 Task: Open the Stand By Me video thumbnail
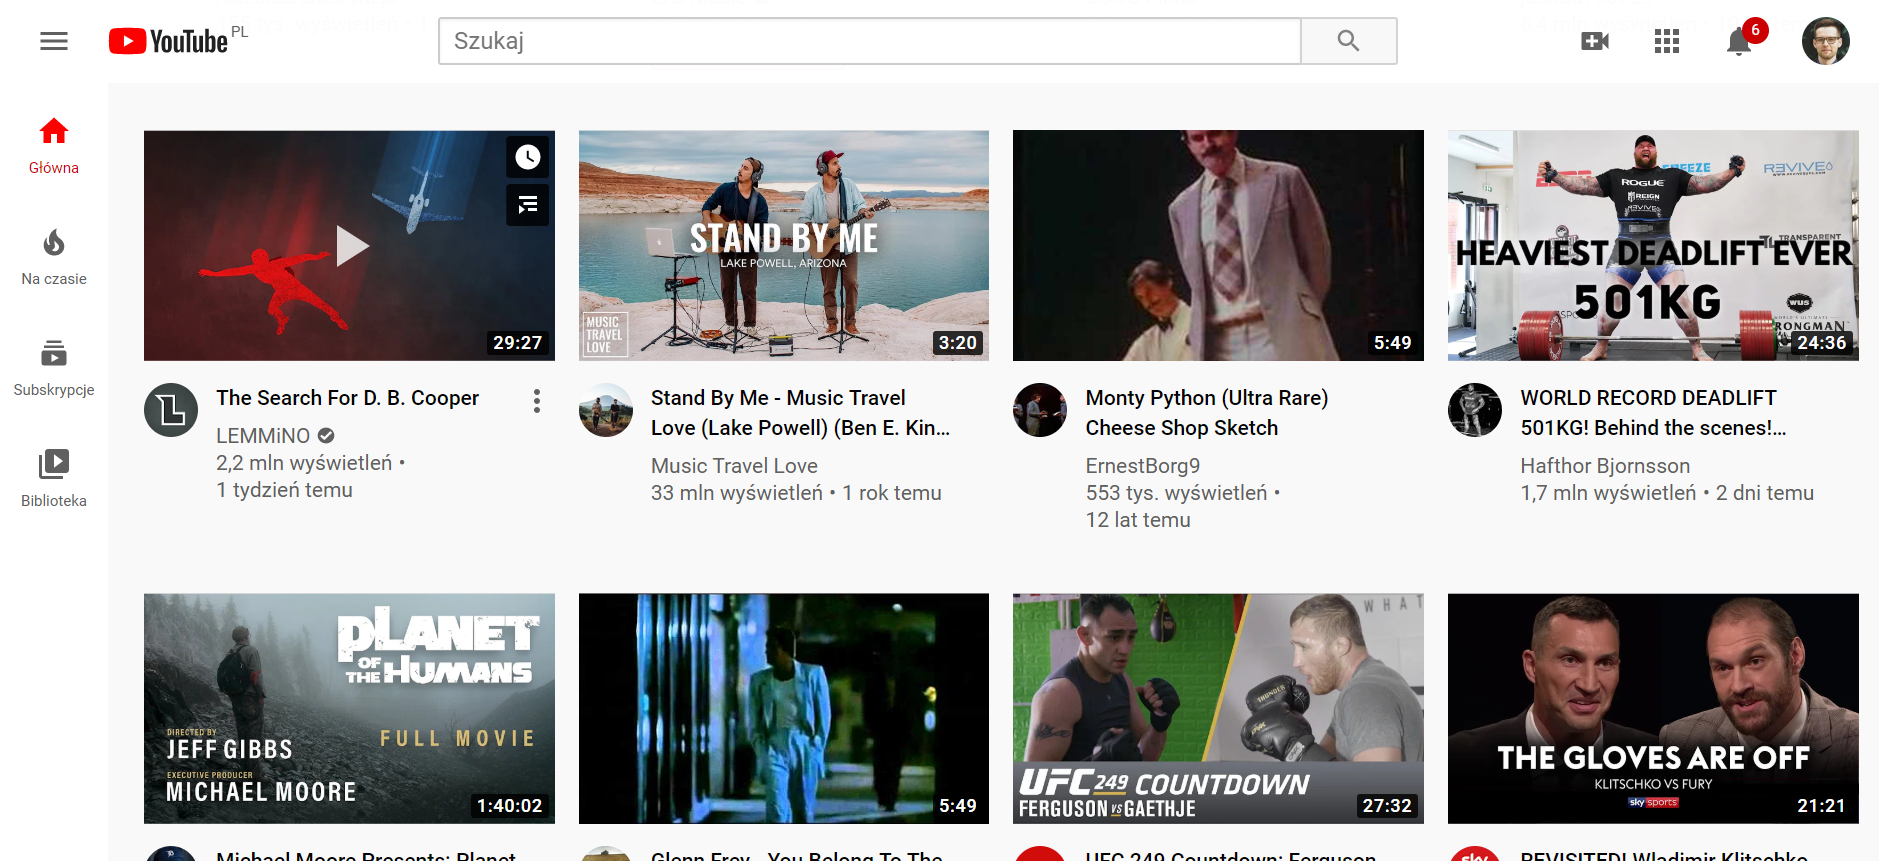click(784, 245)
